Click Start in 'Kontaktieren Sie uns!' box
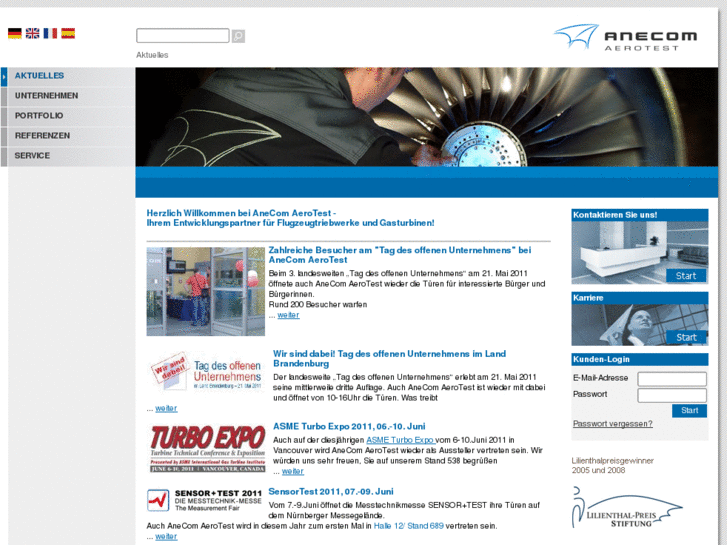This screenshot has height=545, width=727. pos(686,276)
